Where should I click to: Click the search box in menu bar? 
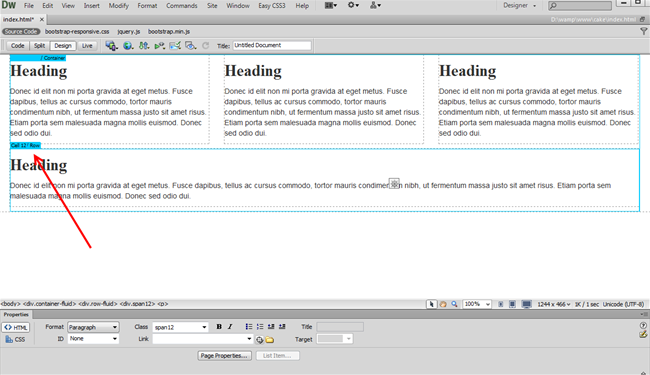click(580, 5)
